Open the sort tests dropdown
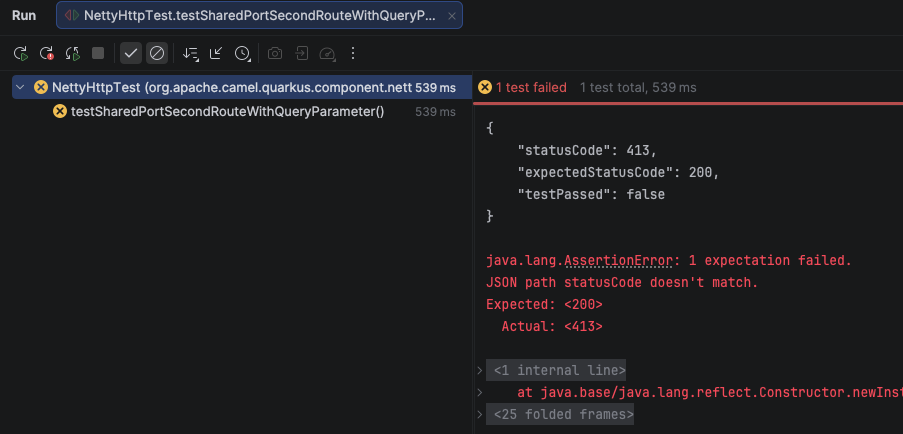This screenshot has height=434, width=903. pos(191,53)
